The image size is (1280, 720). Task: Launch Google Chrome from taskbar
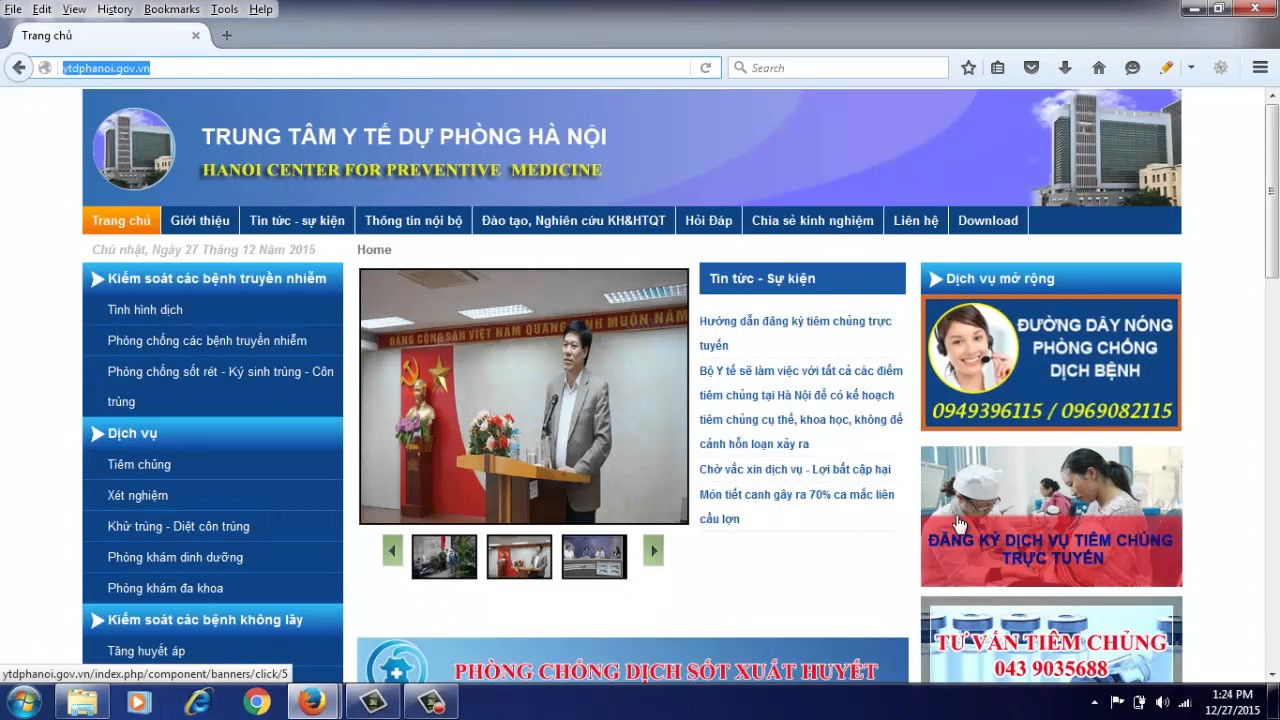(257, 703)
